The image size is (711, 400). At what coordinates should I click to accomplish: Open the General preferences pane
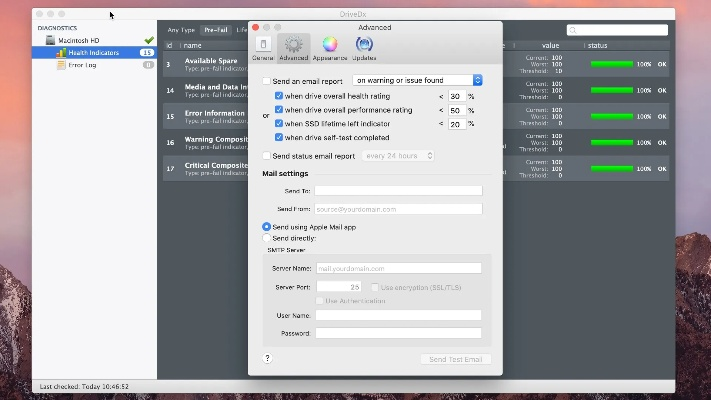tap(263, 45)
